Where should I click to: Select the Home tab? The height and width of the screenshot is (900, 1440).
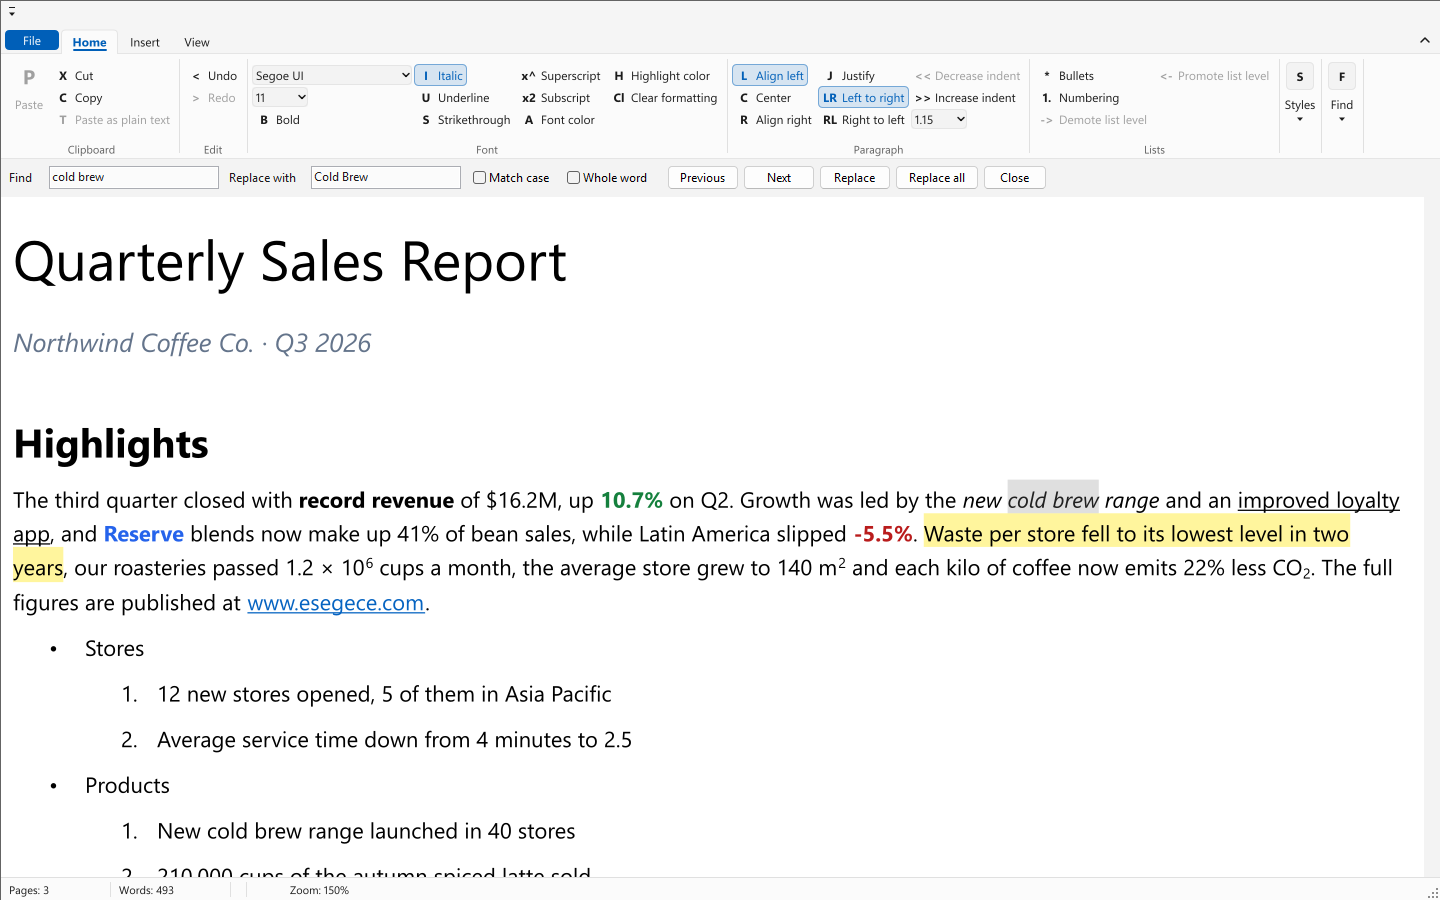coord(90,42)
